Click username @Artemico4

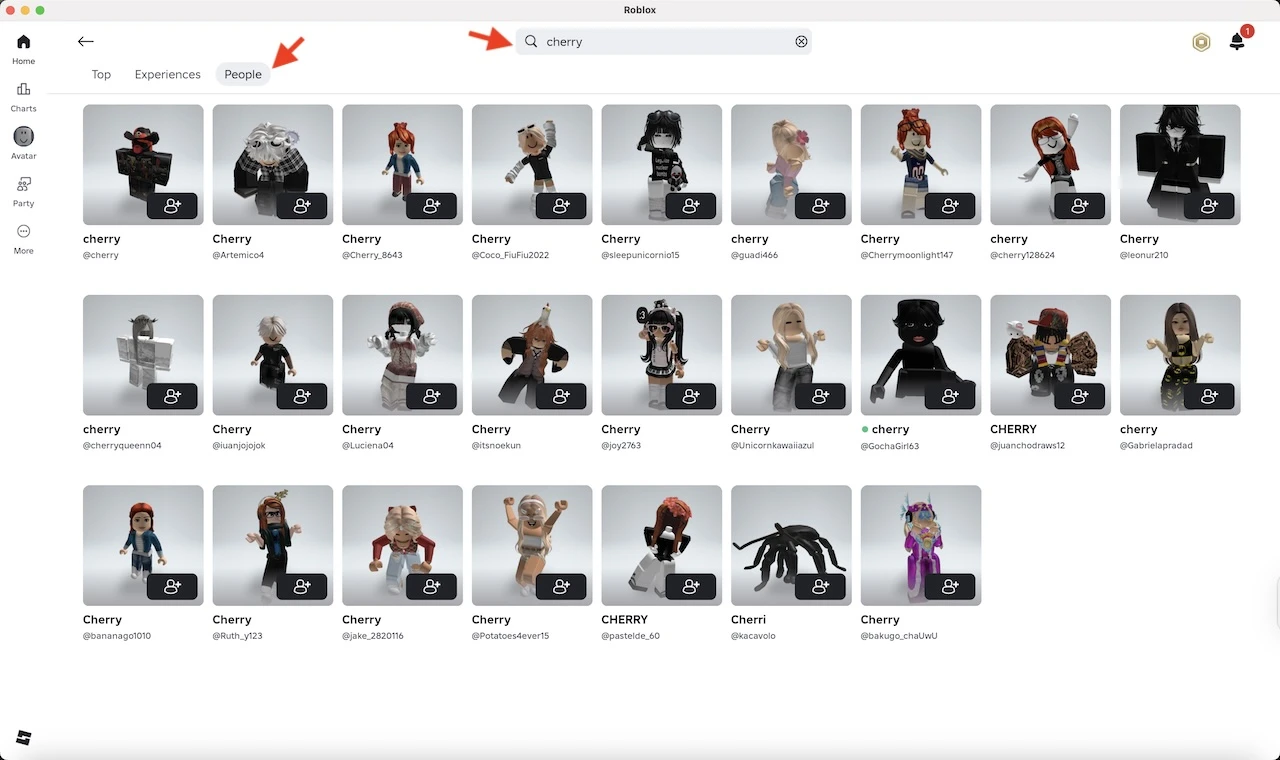point(238,255)
